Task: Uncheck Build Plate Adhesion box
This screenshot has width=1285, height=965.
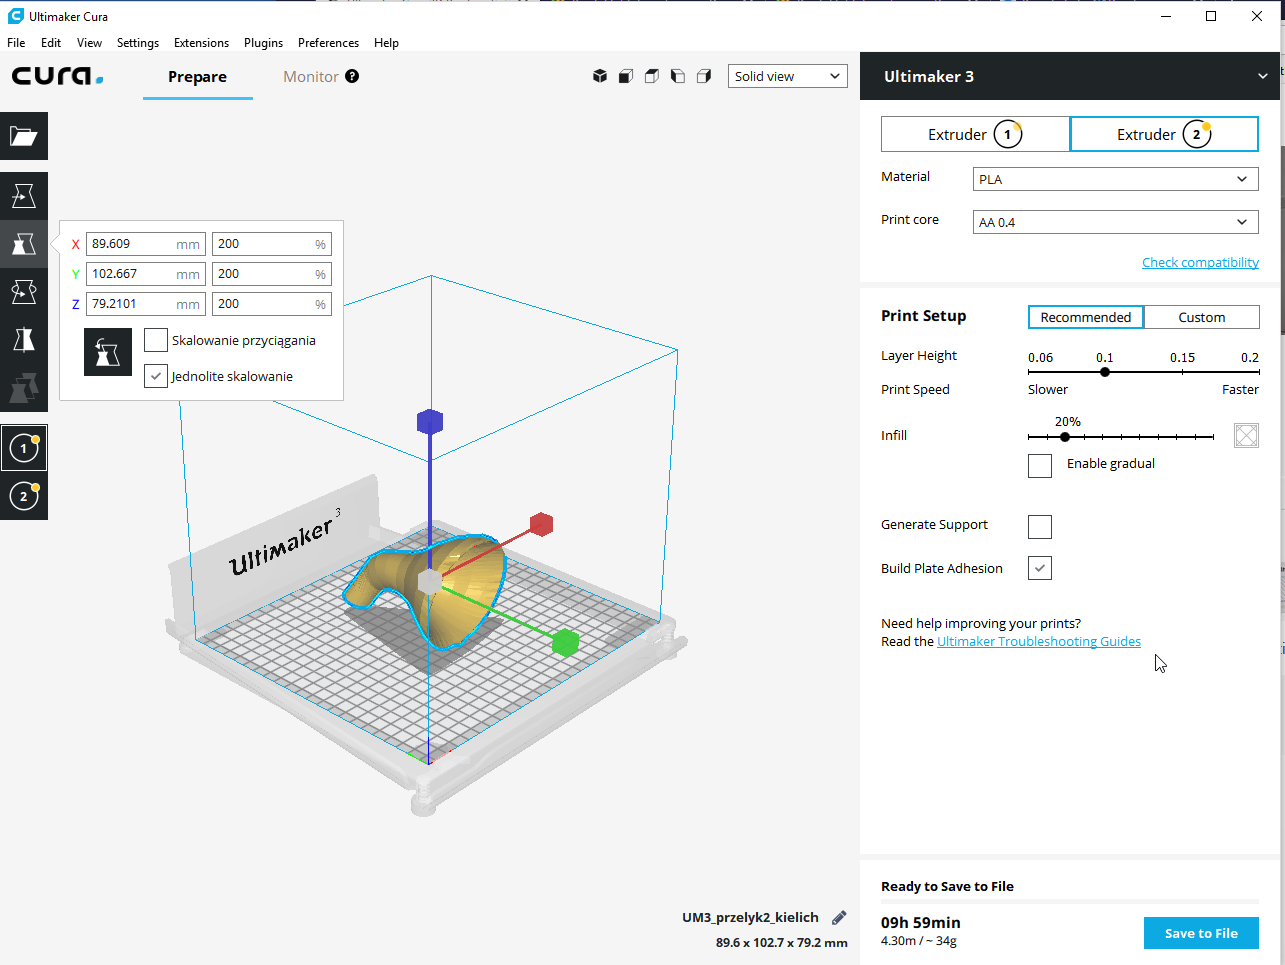Action: click(x=1040, y=568)
